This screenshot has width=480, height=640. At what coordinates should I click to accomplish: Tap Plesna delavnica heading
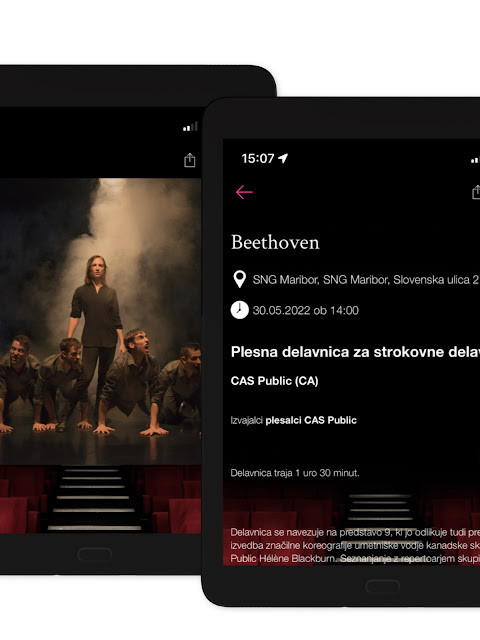point(355,352)
